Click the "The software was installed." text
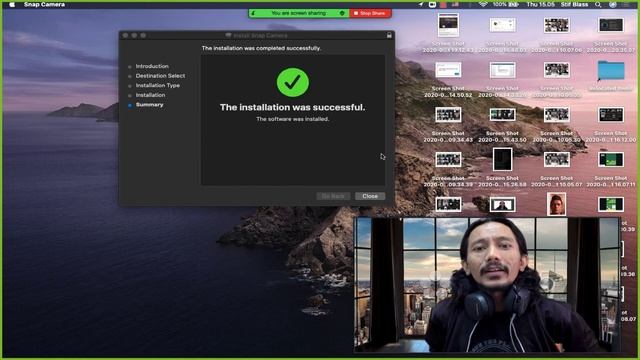This screenshot has width=640, height=360. (x=292, y=119)
